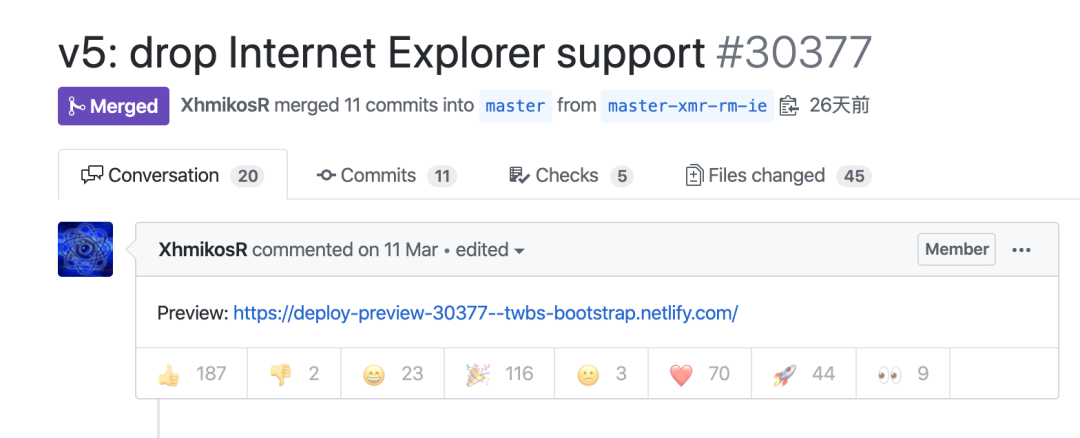Toggle the thumbs down reaction
The image size is (1080, 438).
pyautogui.click(x=294, y=374)
